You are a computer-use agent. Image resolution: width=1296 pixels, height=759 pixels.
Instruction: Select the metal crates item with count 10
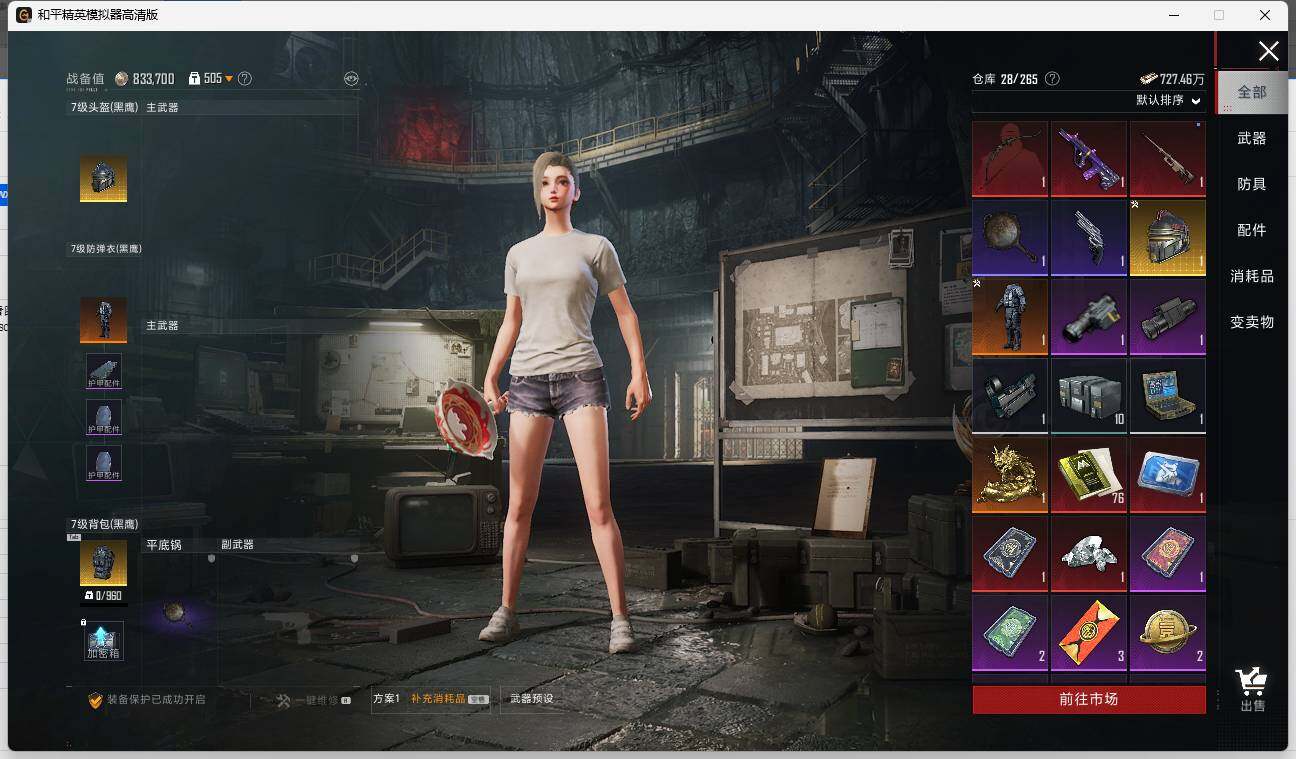pos(1089,396)
